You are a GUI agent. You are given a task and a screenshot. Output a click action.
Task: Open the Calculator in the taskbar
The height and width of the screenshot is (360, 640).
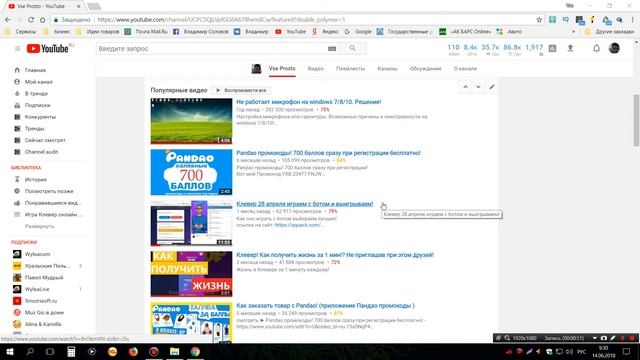tap(71, 351)
